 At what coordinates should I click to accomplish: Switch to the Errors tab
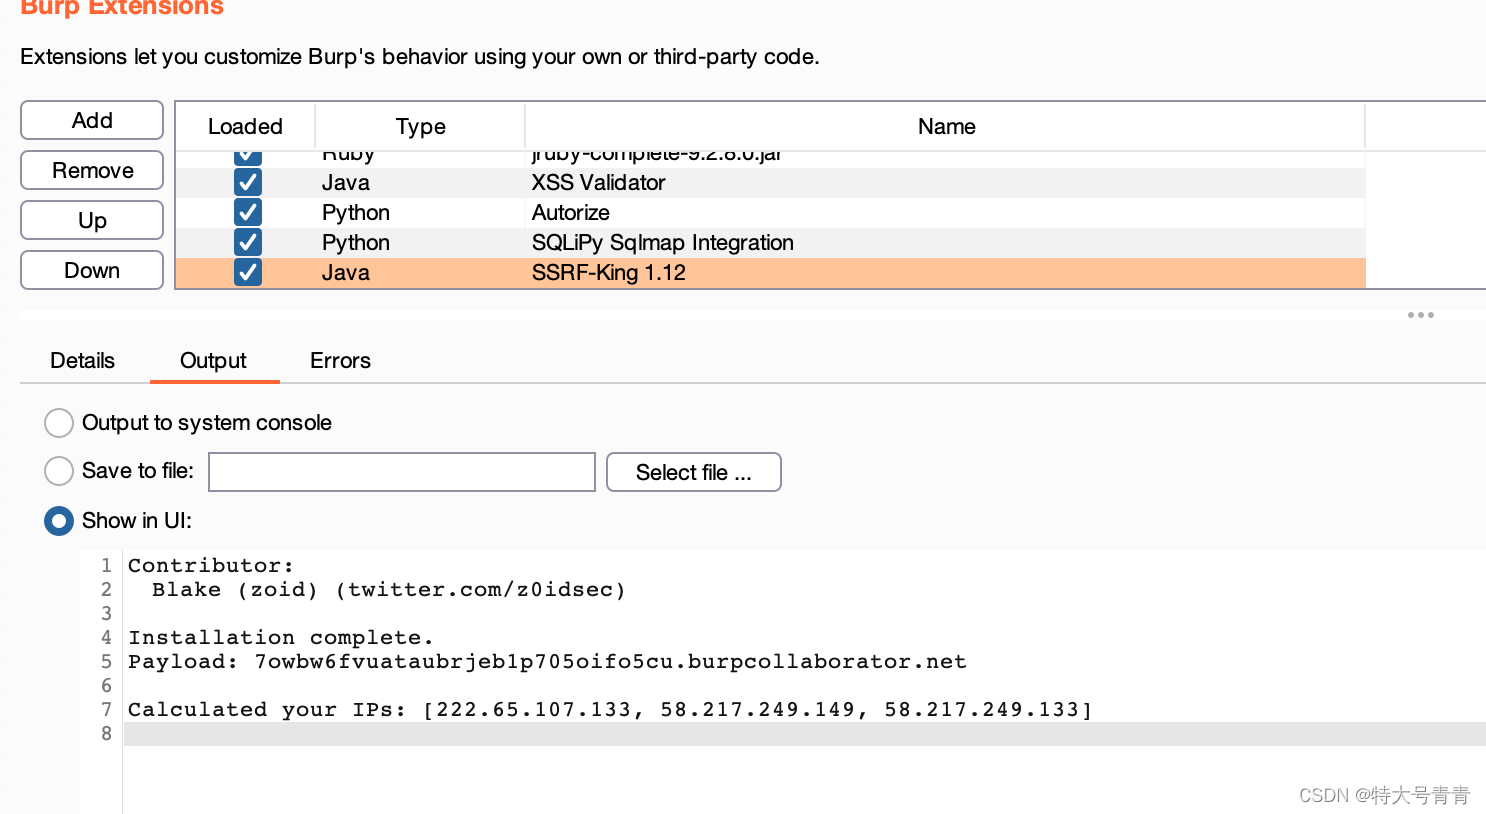340,361
